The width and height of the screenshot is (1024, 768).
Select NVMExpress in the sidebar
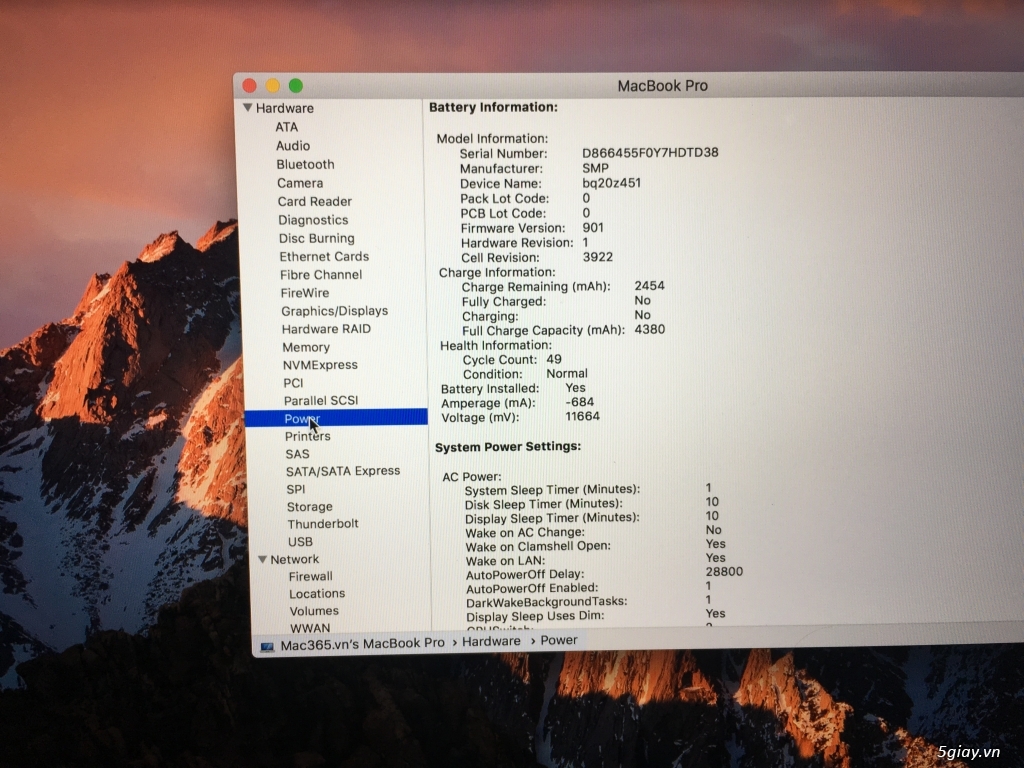point(320,365)
